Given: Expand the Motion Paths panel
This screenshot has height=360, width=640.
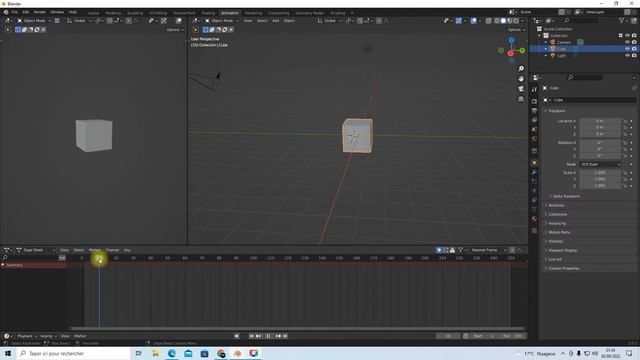Looking at the screenshot, I should click(558, 232).
